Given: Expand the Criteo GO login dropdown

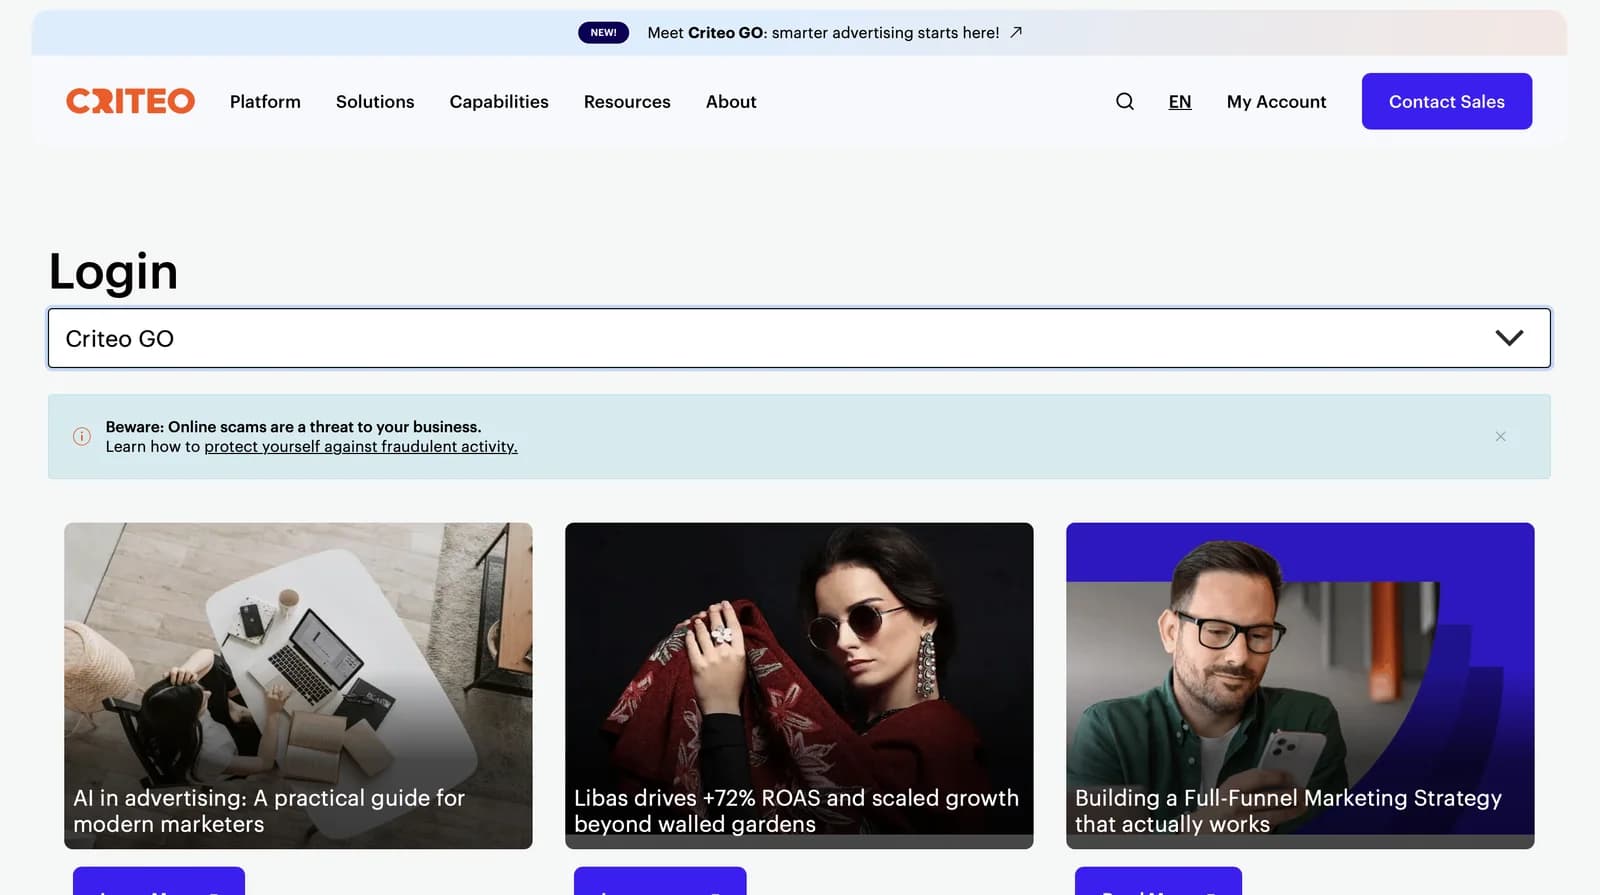Looking at the screenshot, I should [x=799, y=338].
